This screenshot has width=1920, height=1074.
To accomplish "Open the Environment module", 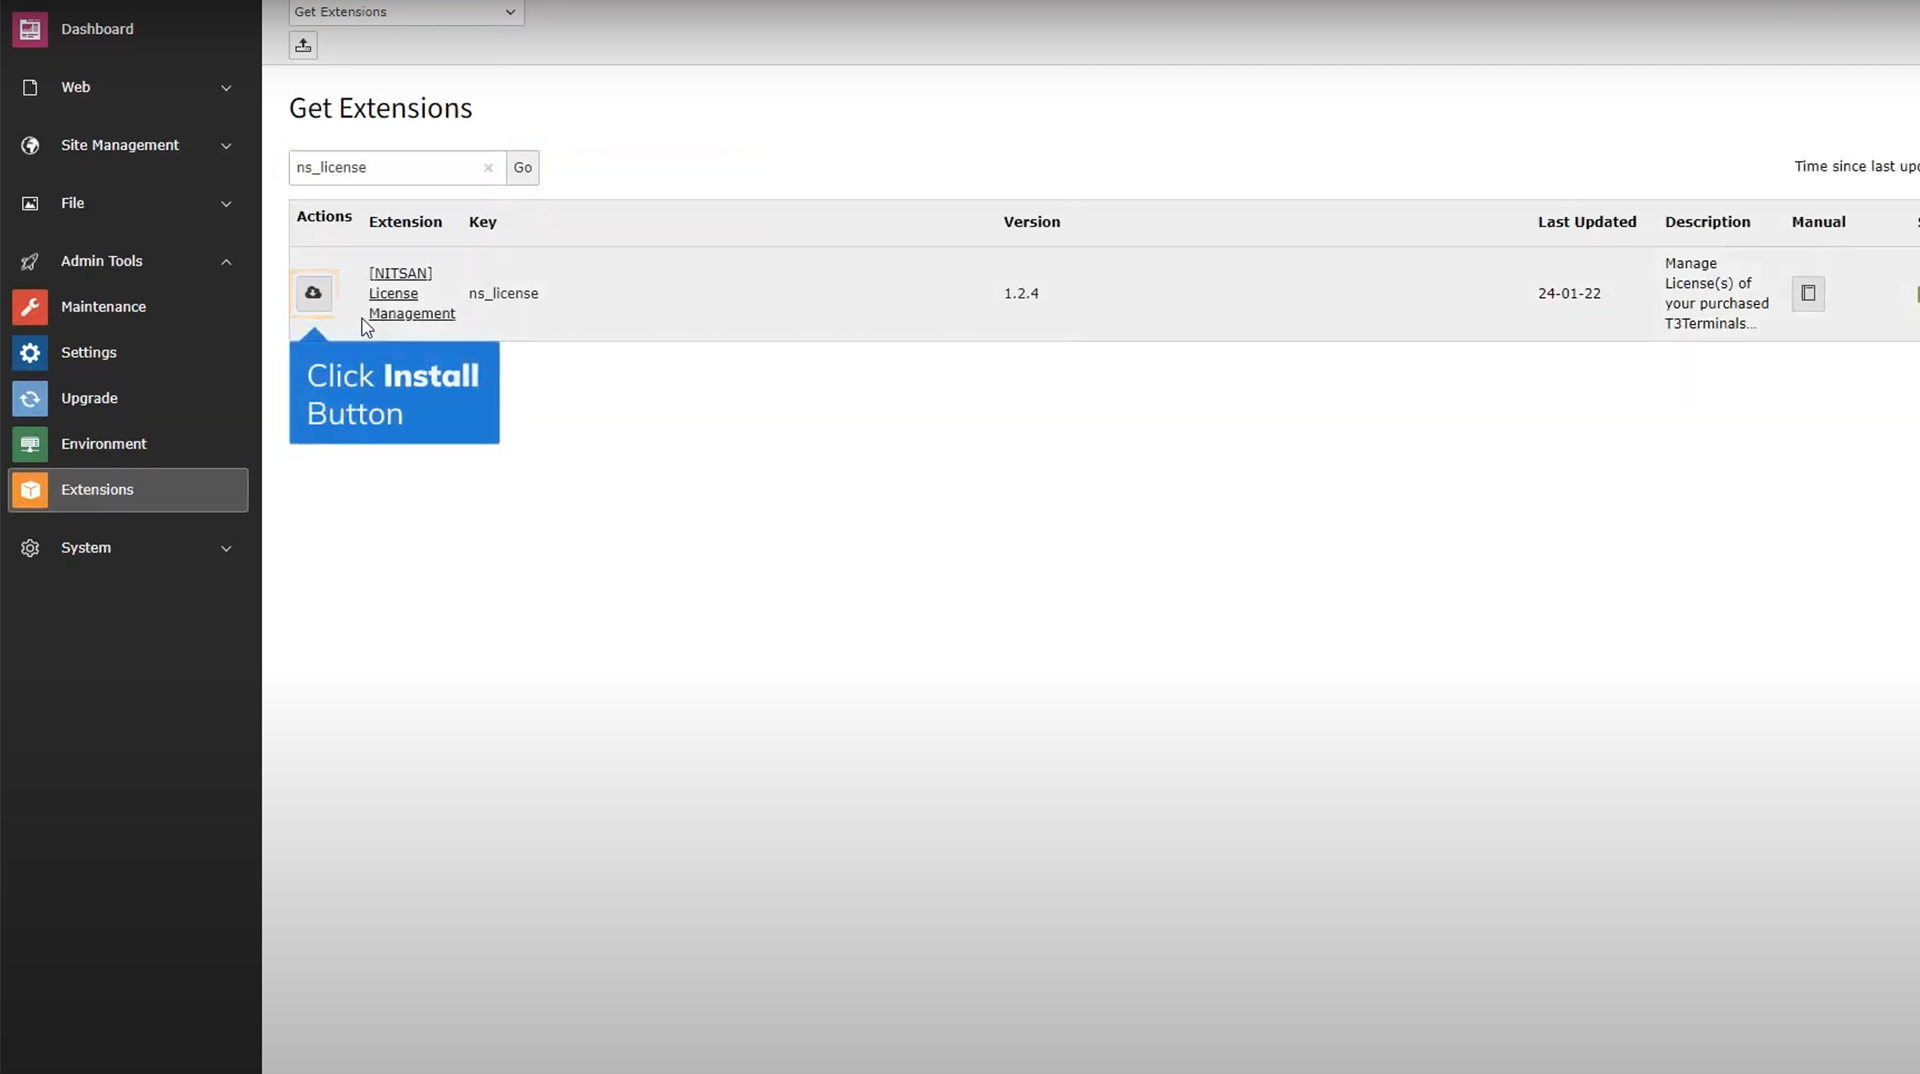I will (x=103, y=444).
